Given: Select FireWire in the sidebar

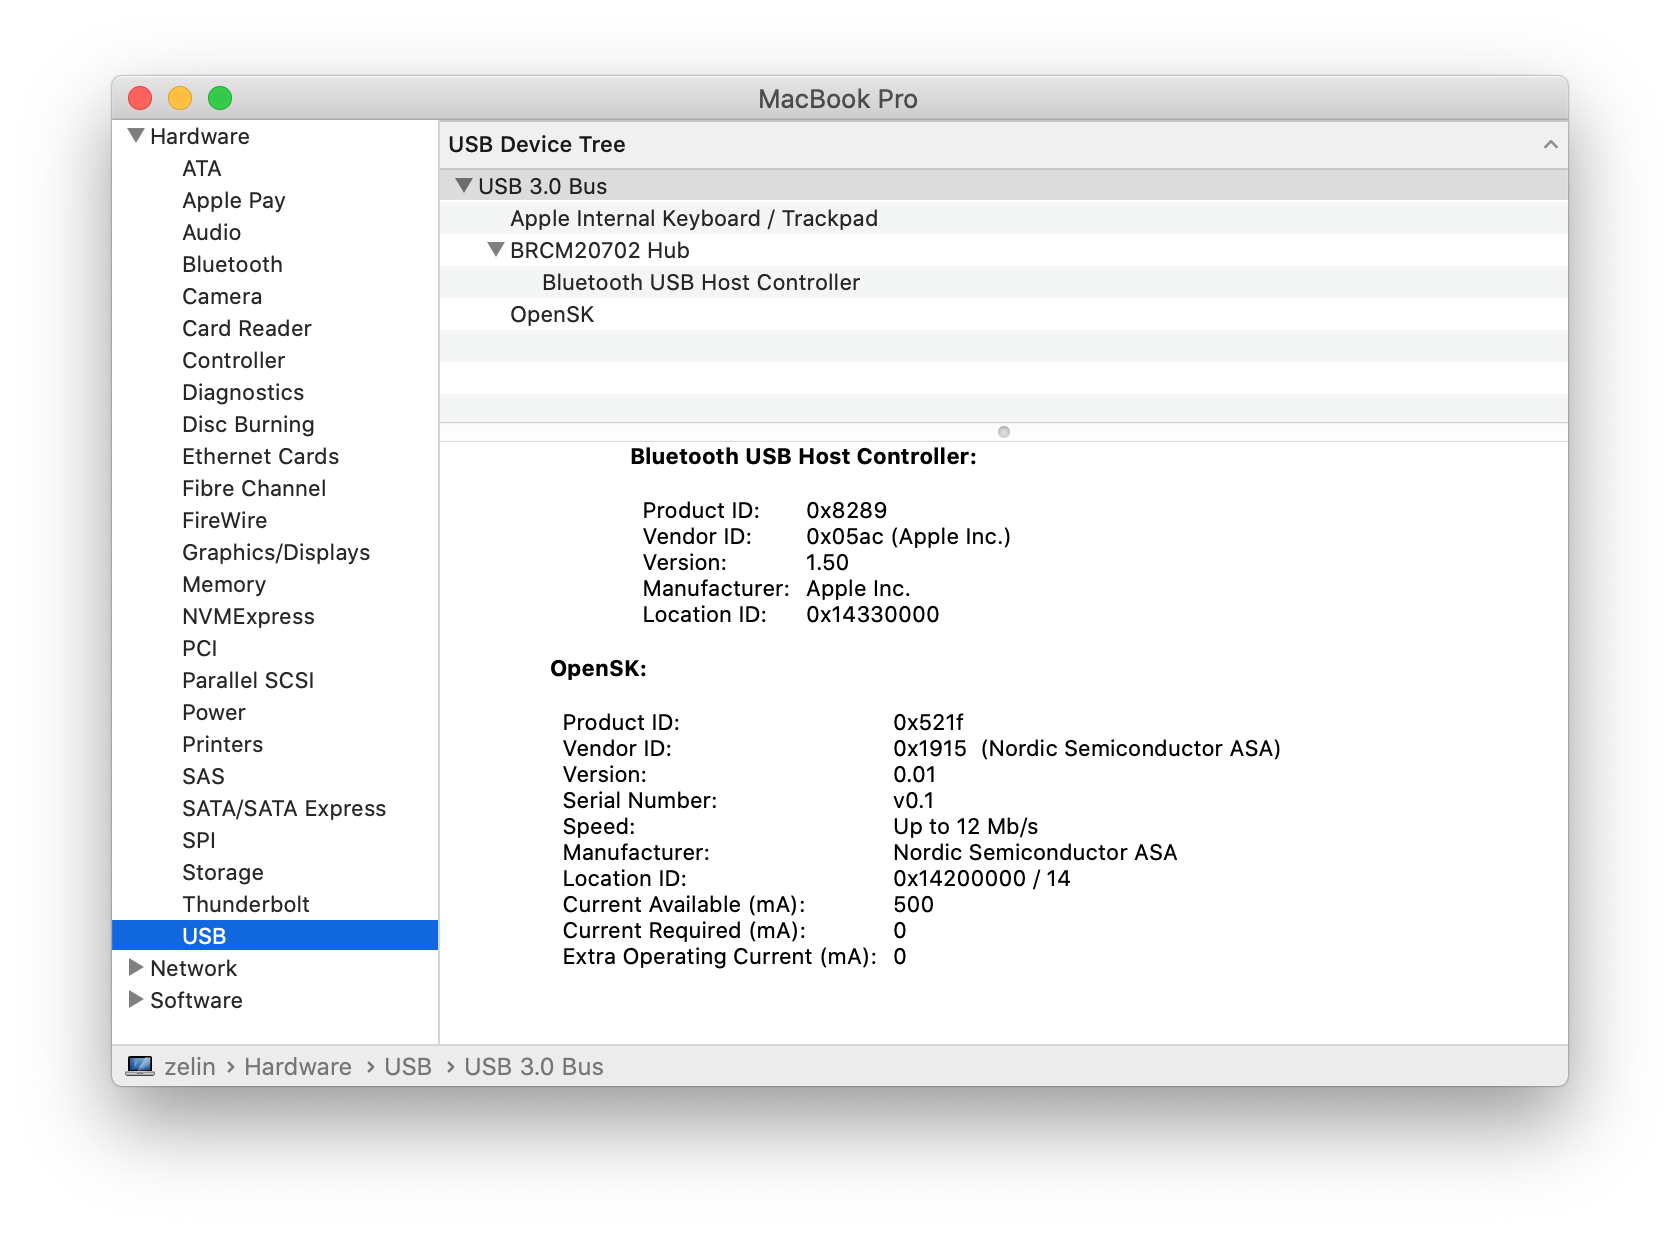Looking at the screenshot, I should pyautogui.click(x=224, y=520).
